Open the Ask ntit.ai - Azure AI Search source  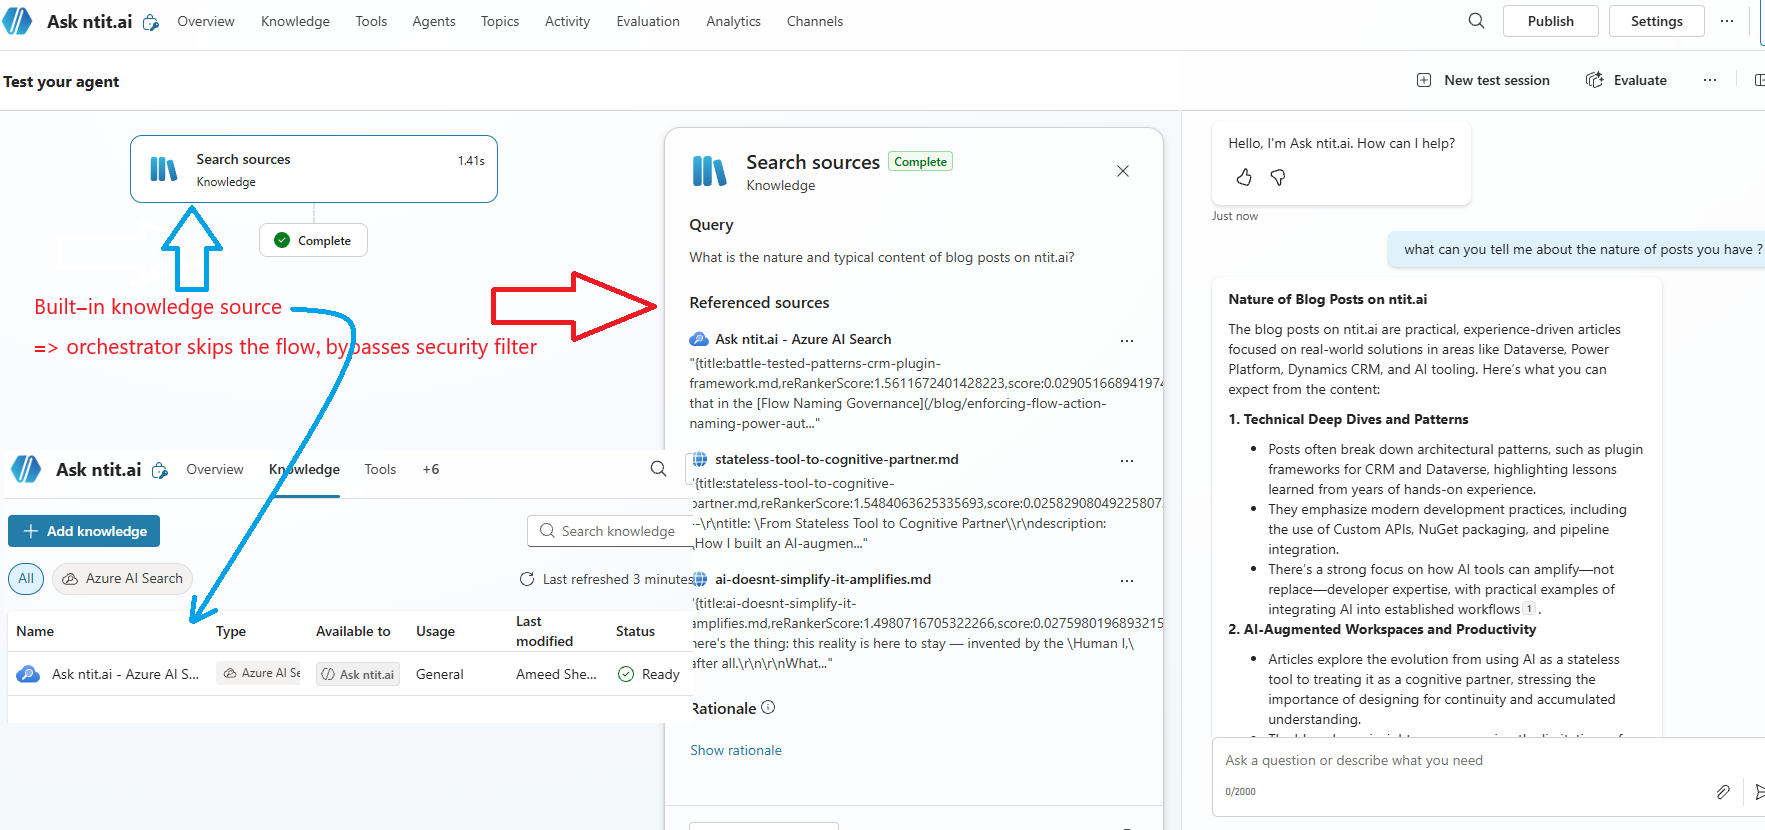pyautogui.click(x=803, y=339)
